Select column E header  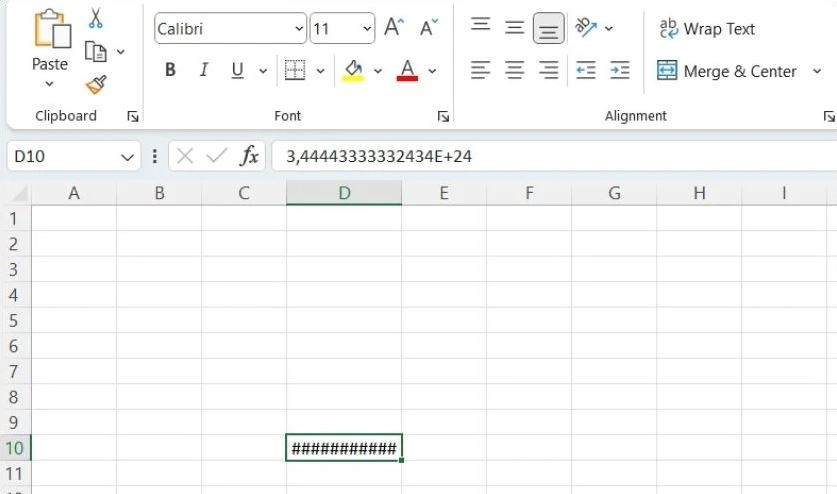tap(444, 193)
